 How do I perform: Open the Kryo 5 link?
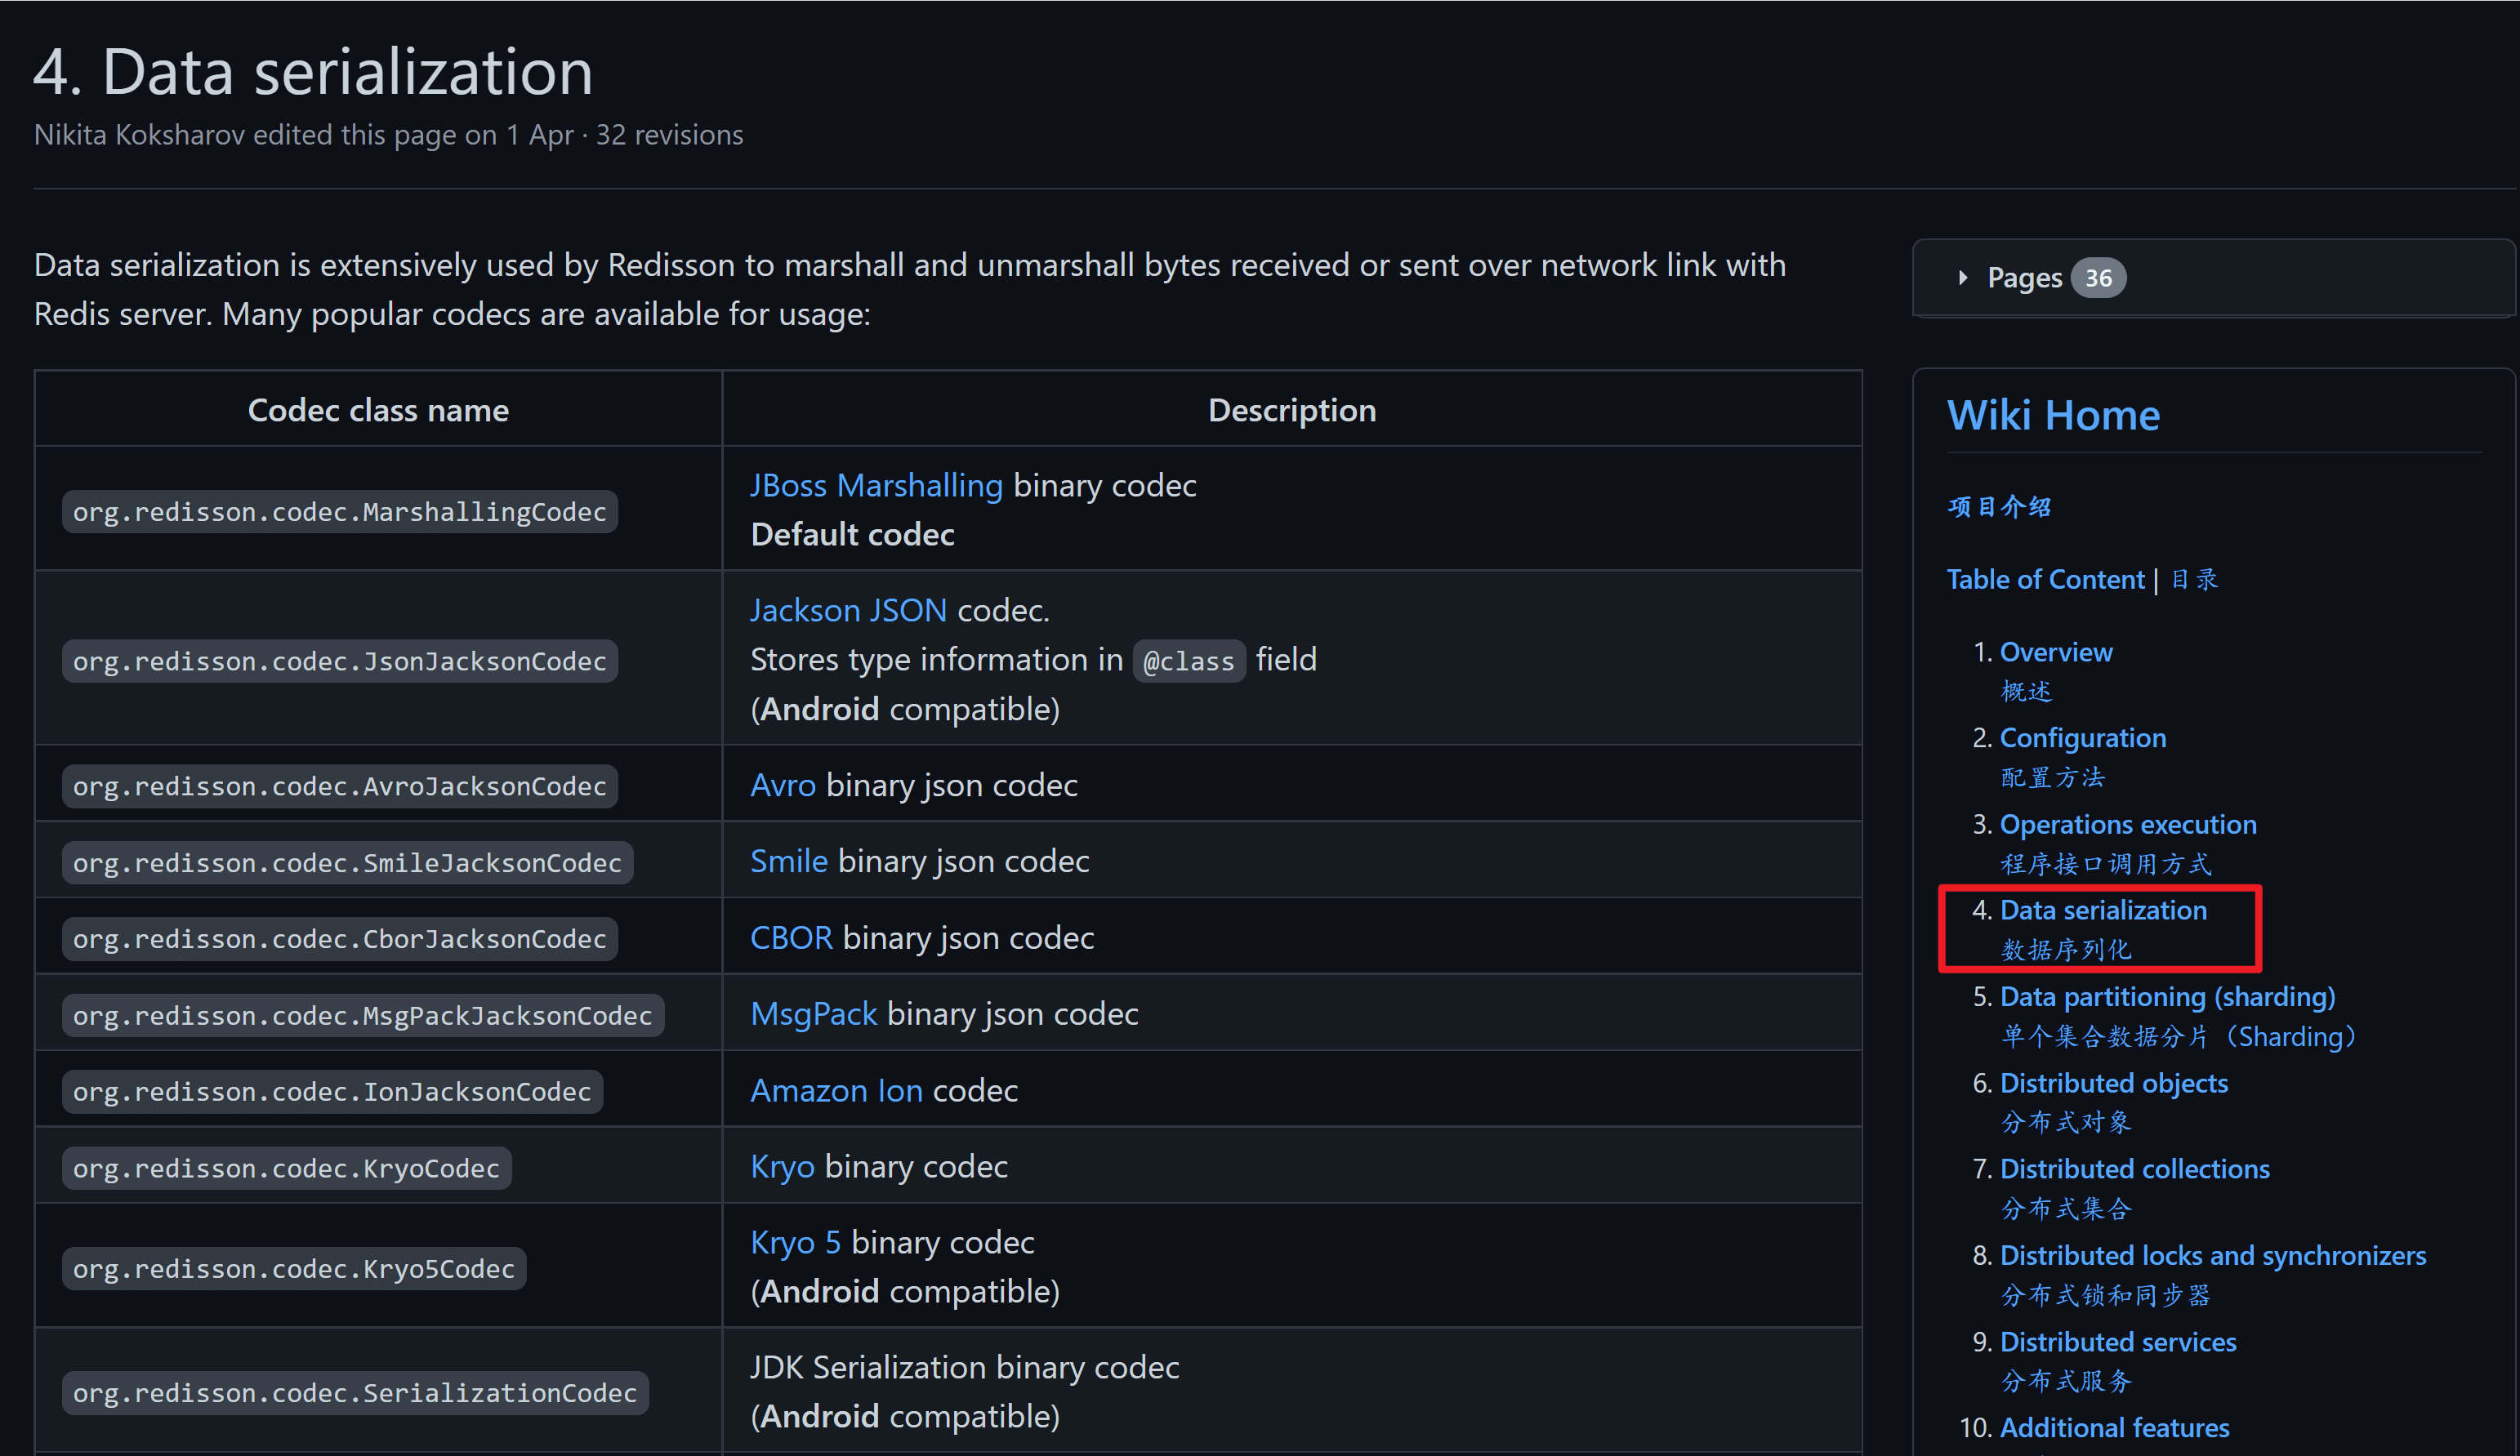[795, 1243]
